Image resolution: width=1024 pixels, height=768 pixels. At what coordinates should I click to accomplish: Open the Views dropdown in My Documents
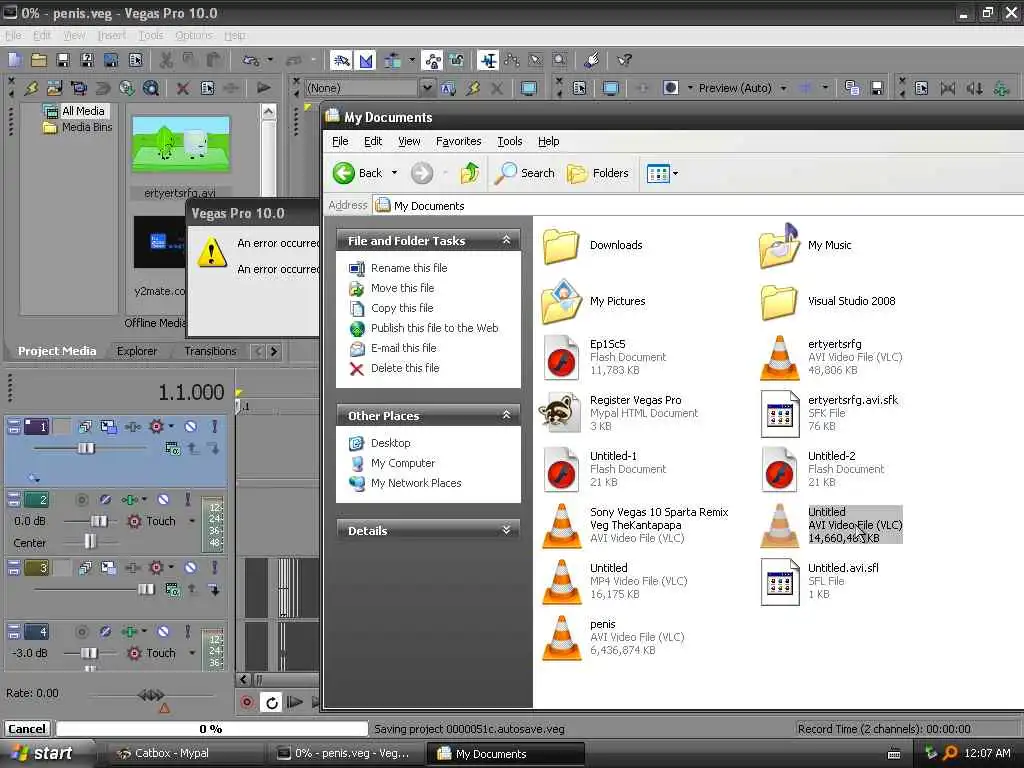[x=675, y=173]
